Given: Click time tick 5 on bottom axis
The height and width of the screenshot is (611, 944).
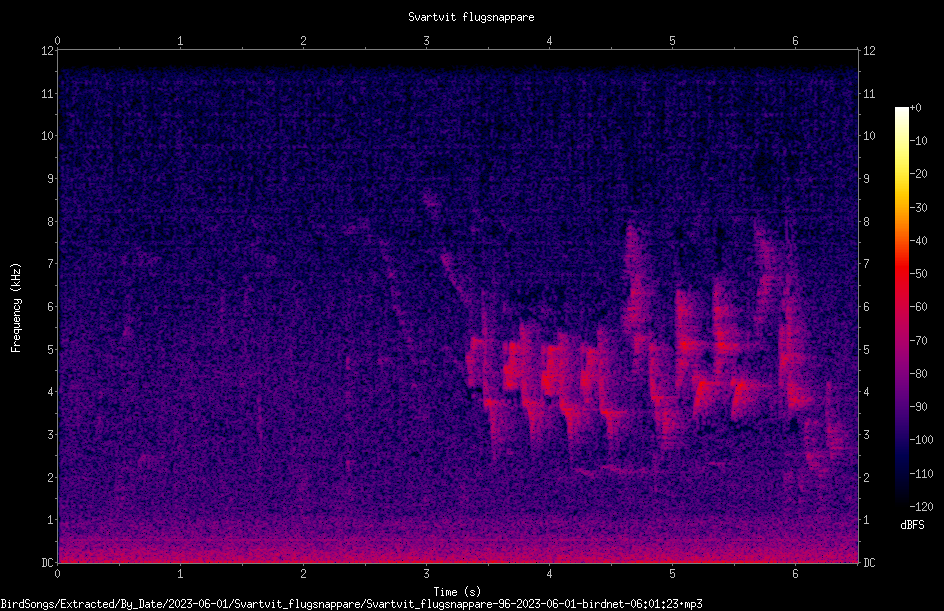Looking at the screenshot, I should pos(672,574).
